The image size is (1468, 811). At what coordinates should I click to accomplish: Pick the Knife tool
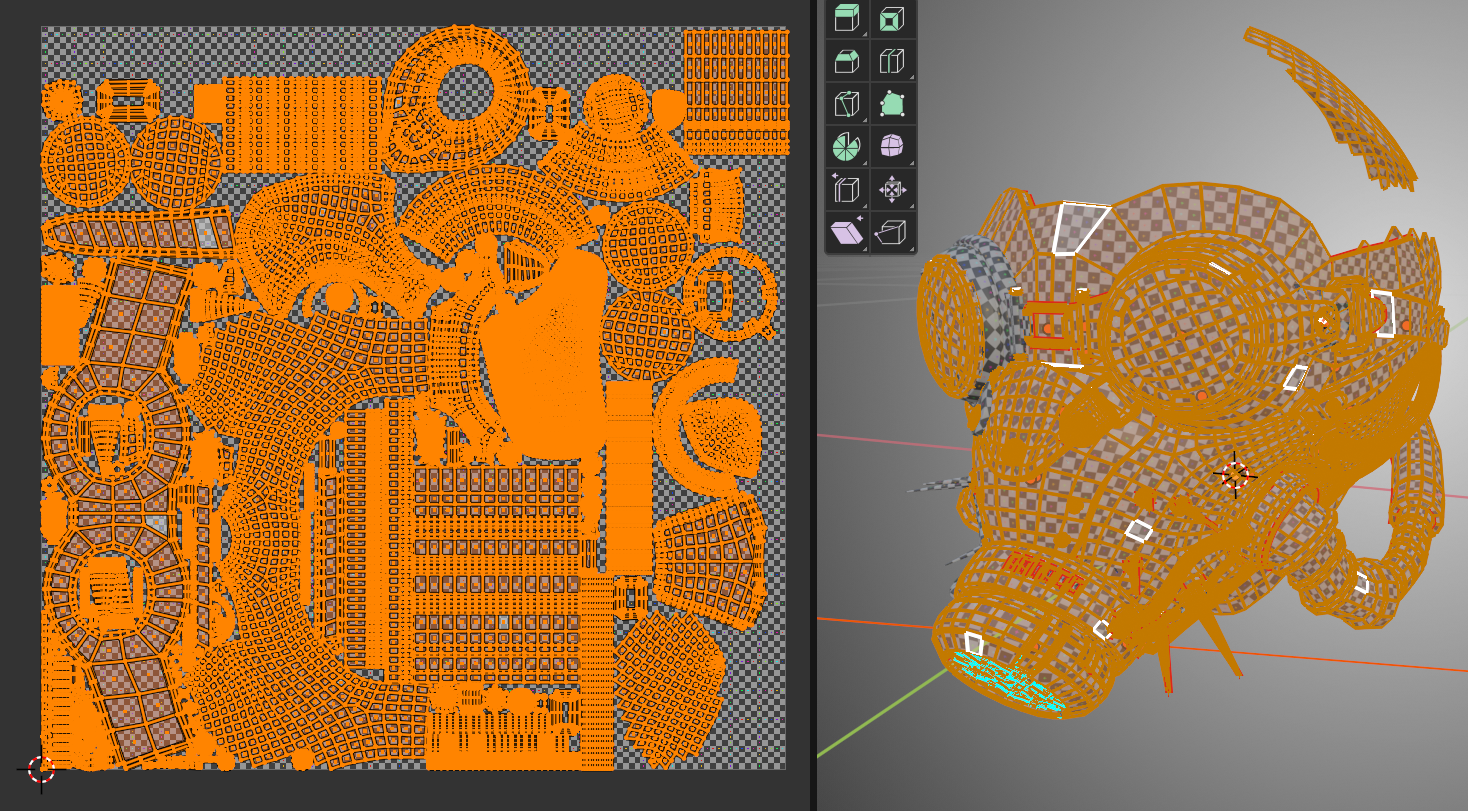point(847,103)
